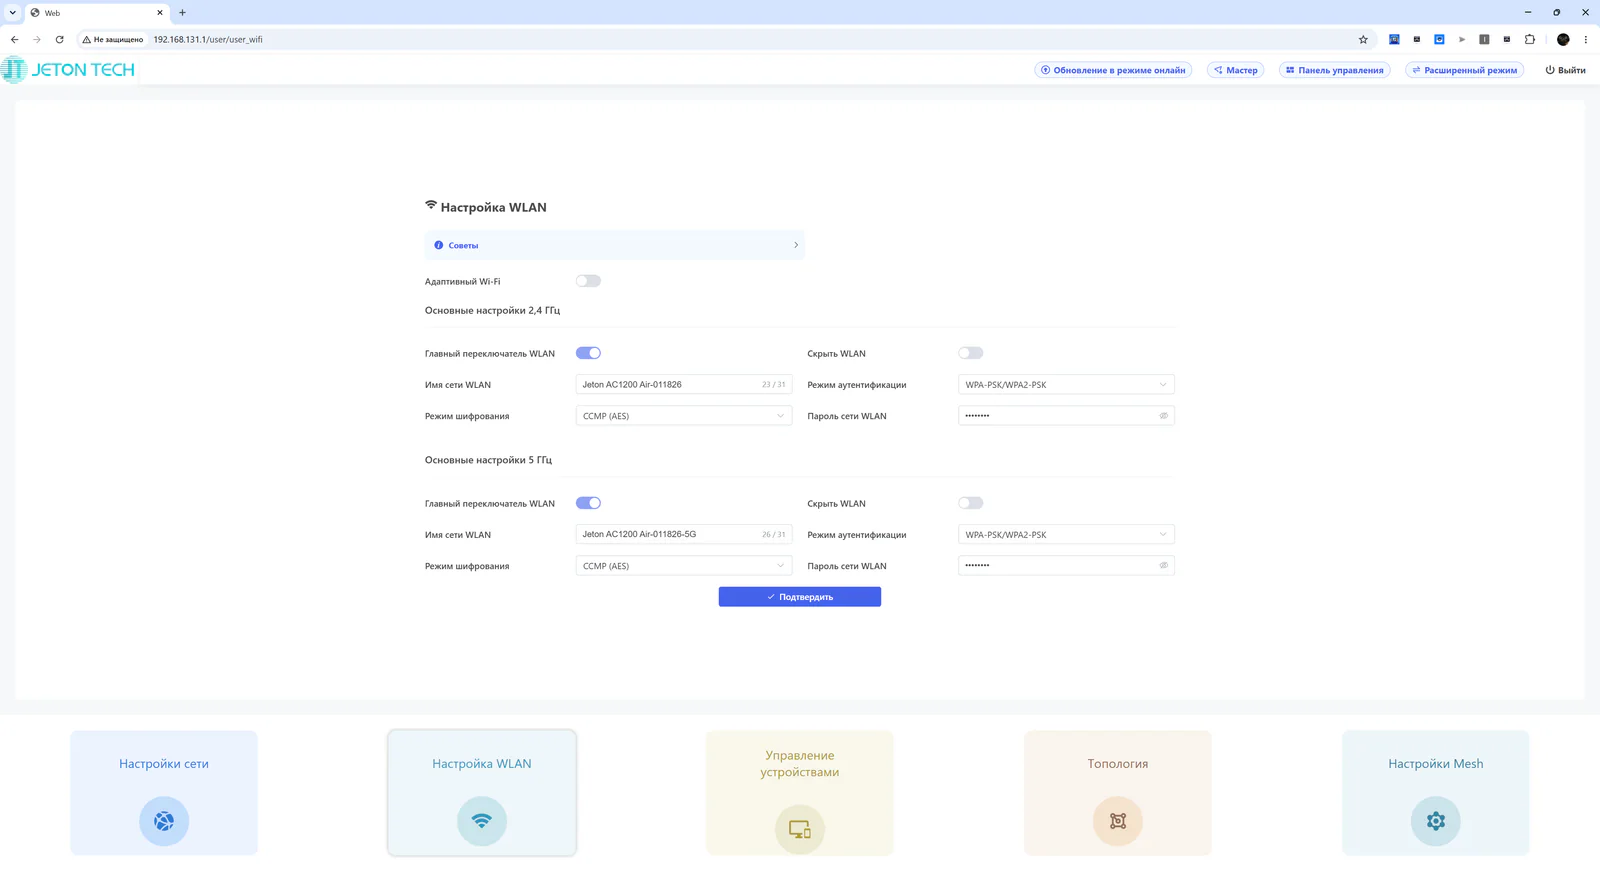Screen dimensions: 1600x870
Task: Toggle 5 GHz Скрыть WLAN switch
Action: [x=970, y=503]
